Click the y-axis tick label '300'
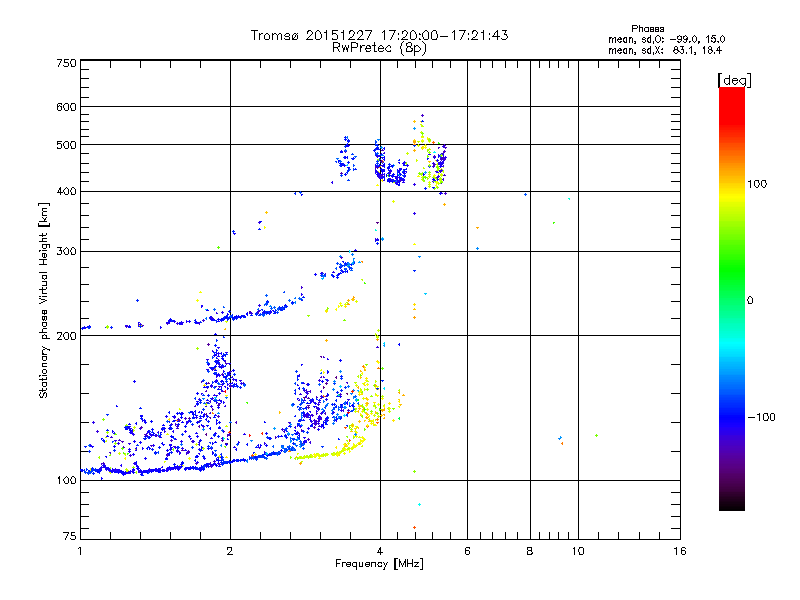This screenshot has width=800, height=600. 66,251
